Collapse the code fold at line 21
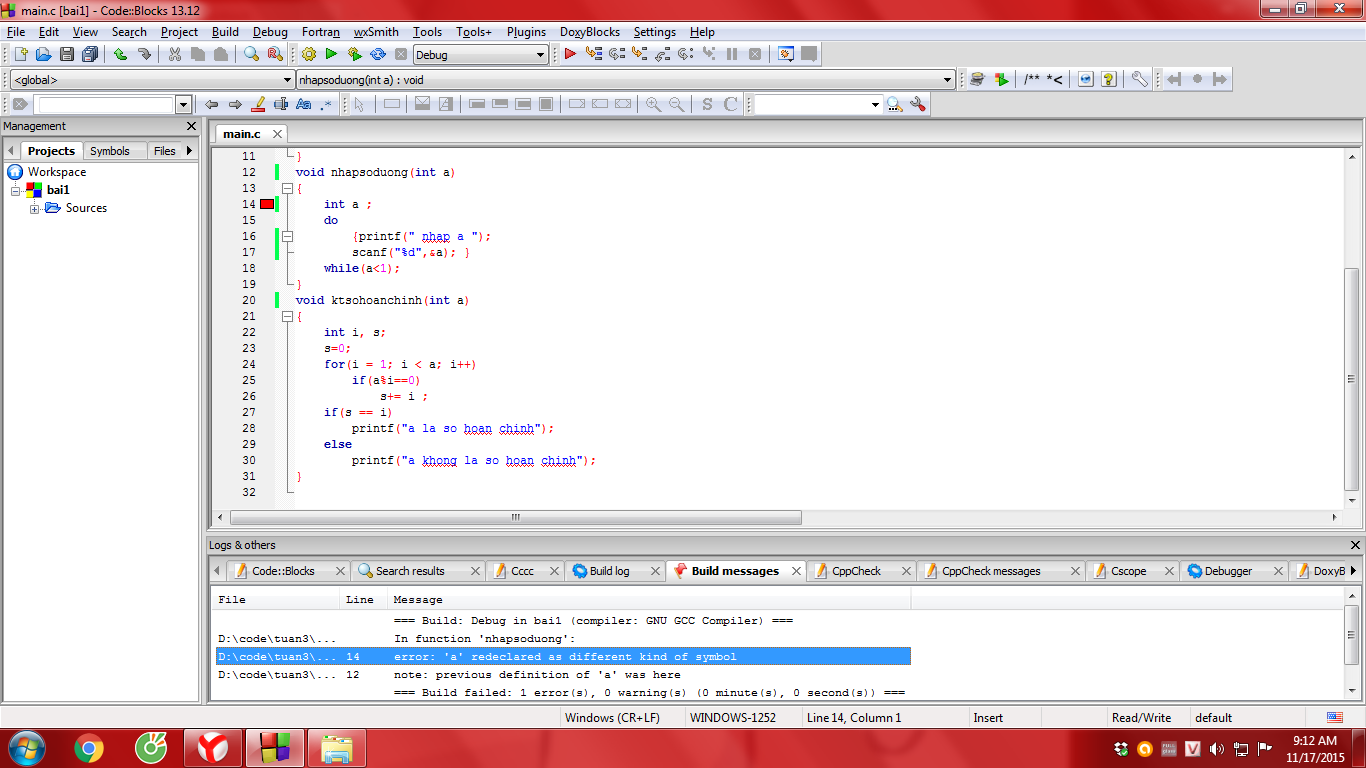The width and height of the screenshot is (1366, 768). click(x=287, y=316)
